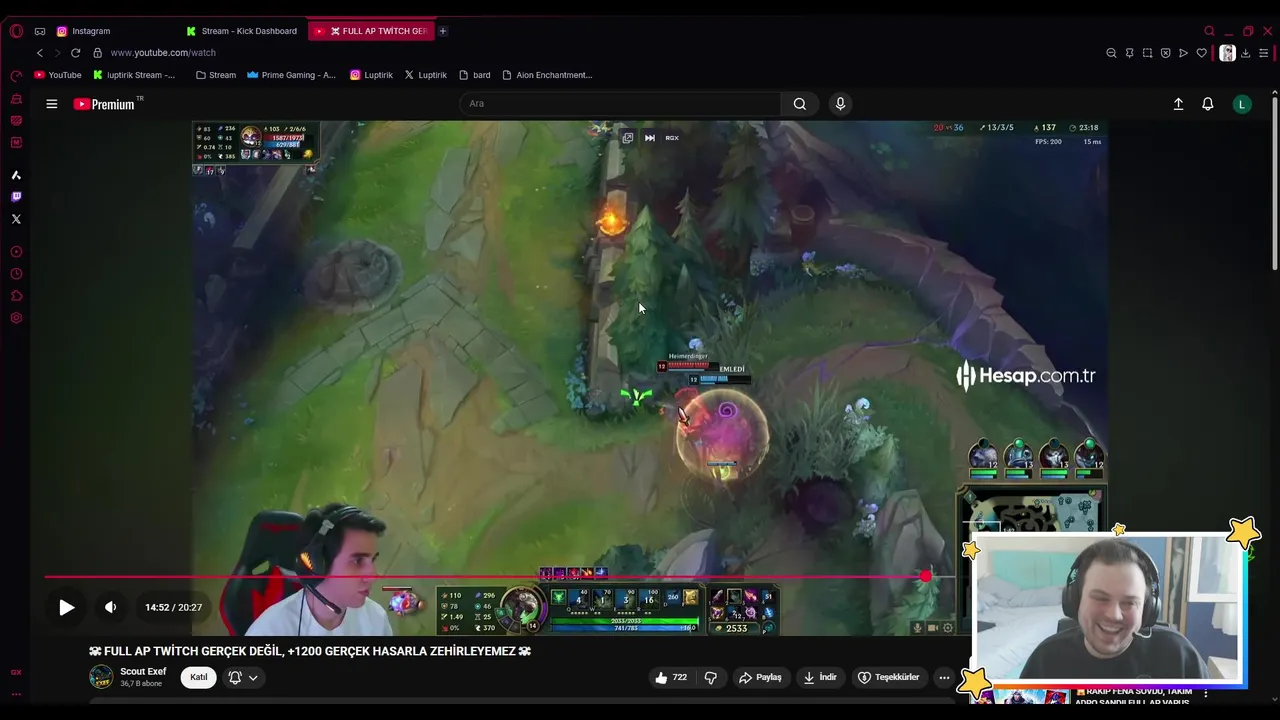Open Easy Setup sliders icon
The width and height of the screenshot is (1280, 720).
pyautogui.click(x=1263, y=53)
